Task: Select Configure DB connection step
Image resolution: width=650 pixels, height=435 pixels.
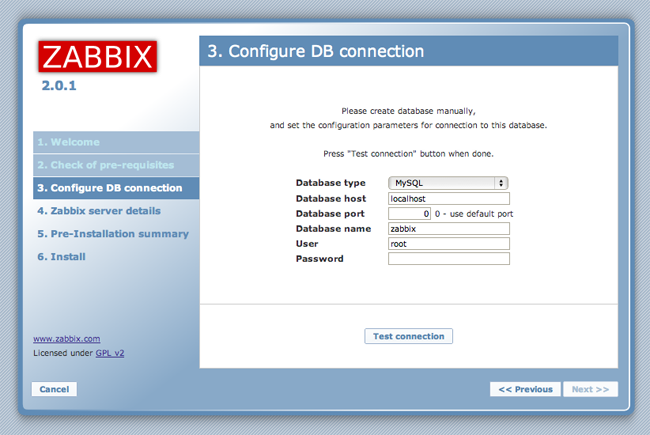Action: (109, 188)
